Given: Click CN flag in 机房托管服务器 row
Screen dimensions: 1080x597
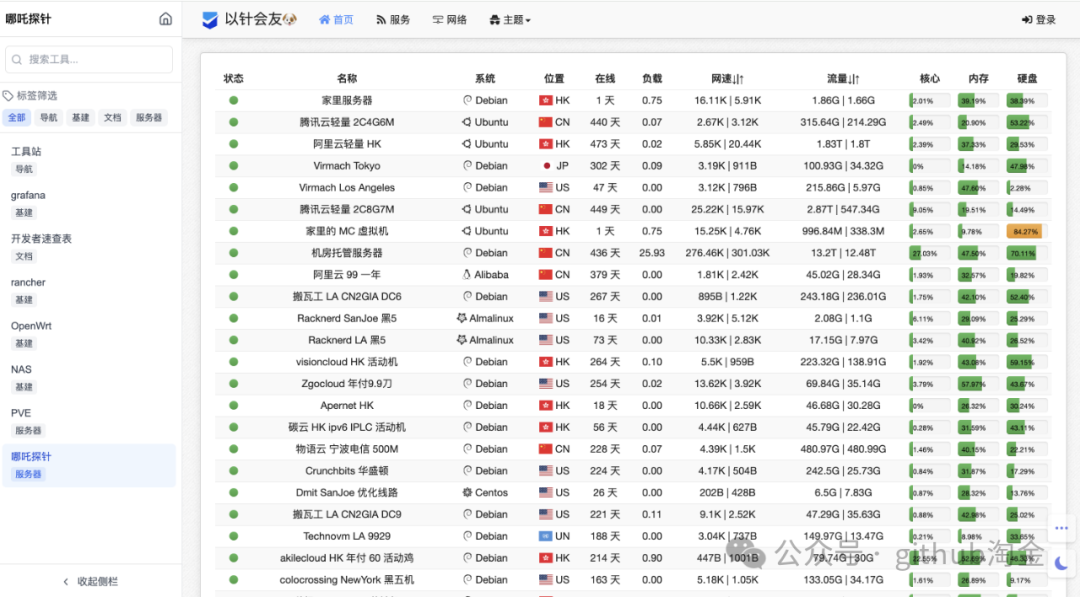Looking at the screenshot, I should 546,253.
